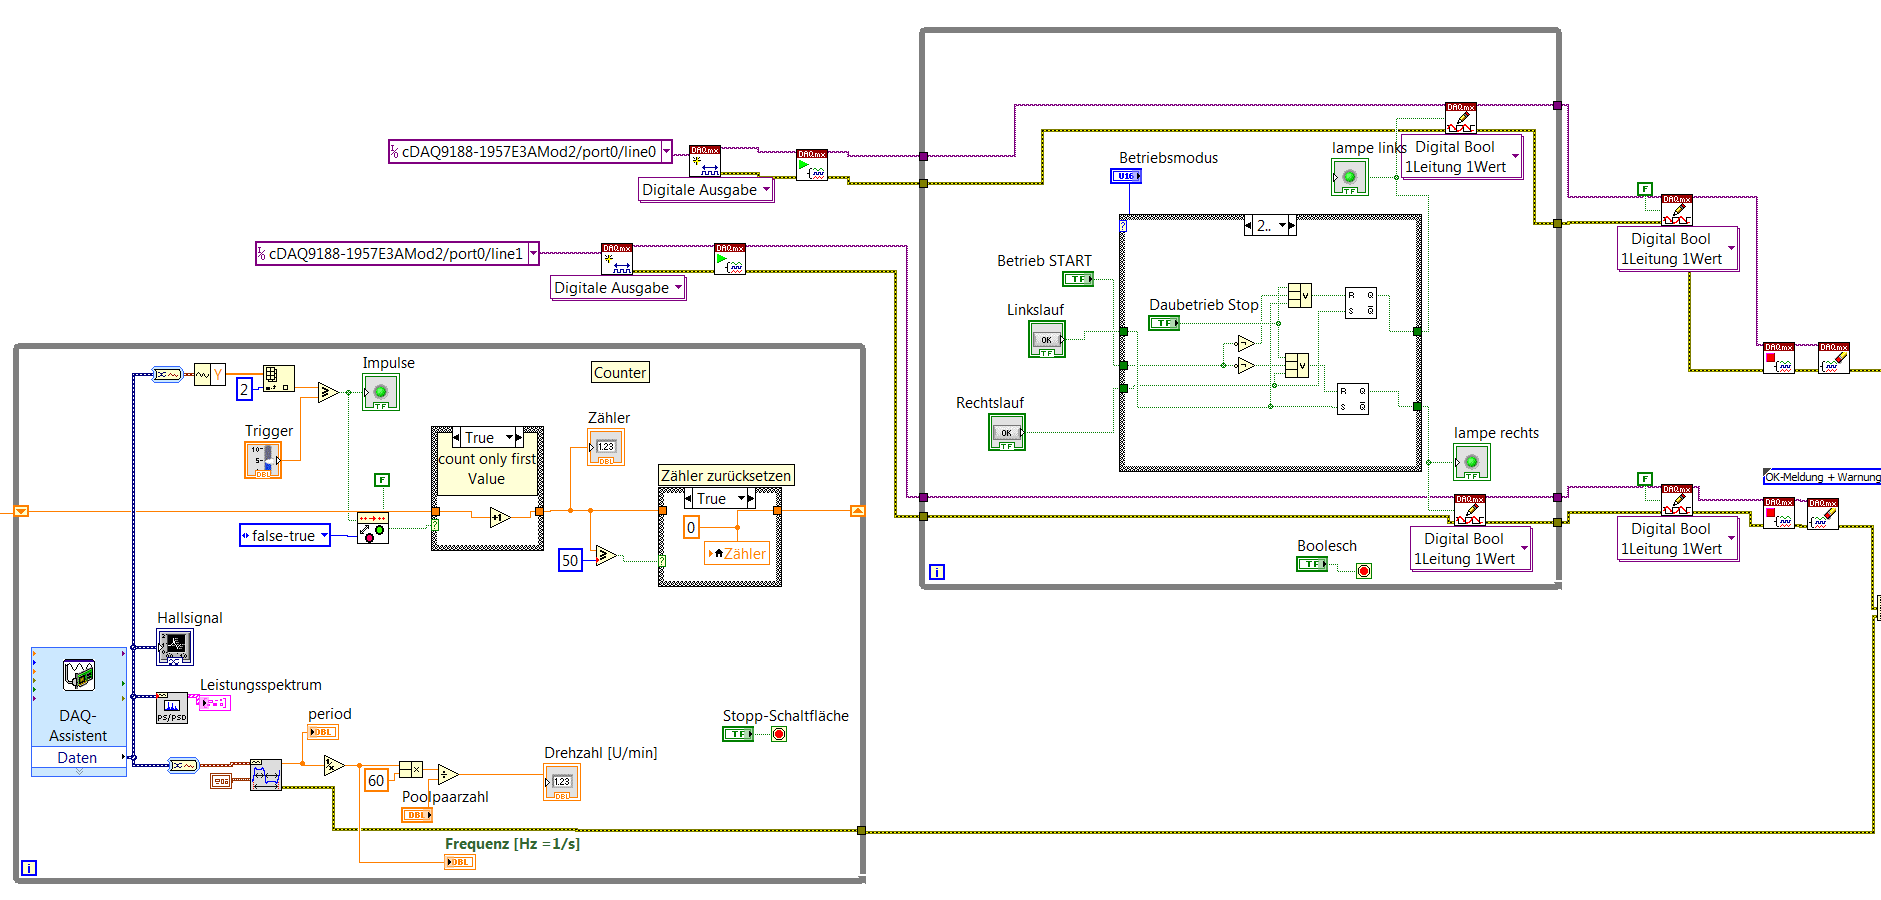Image resolution: width=1881 pixels, height=900 pixels.
Task: Toggle the Daubetrieb Stop boolean terminal
Action: 1164,323
